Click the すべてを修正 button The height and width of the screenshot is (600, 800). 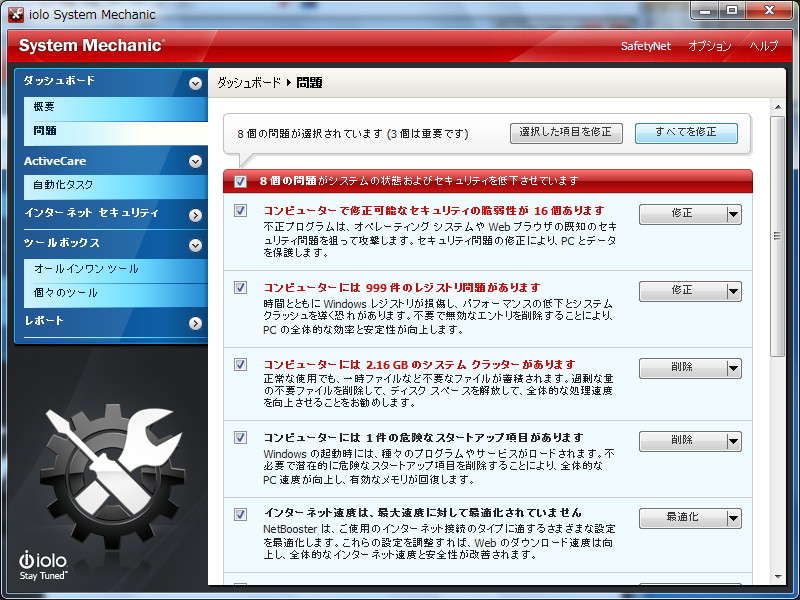(x=686, y=131)
